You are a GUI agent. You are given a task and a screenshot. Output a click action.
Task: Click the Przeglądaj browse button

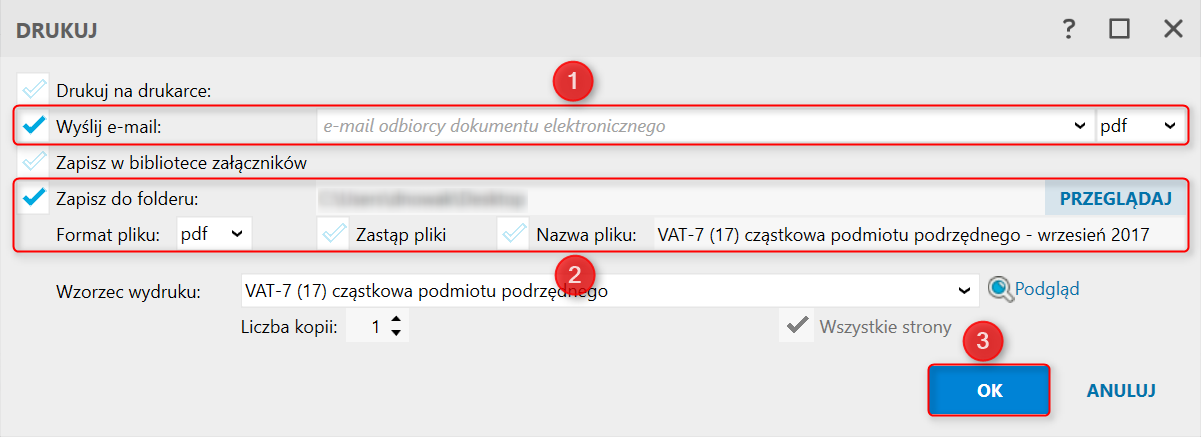[1115, 198]
